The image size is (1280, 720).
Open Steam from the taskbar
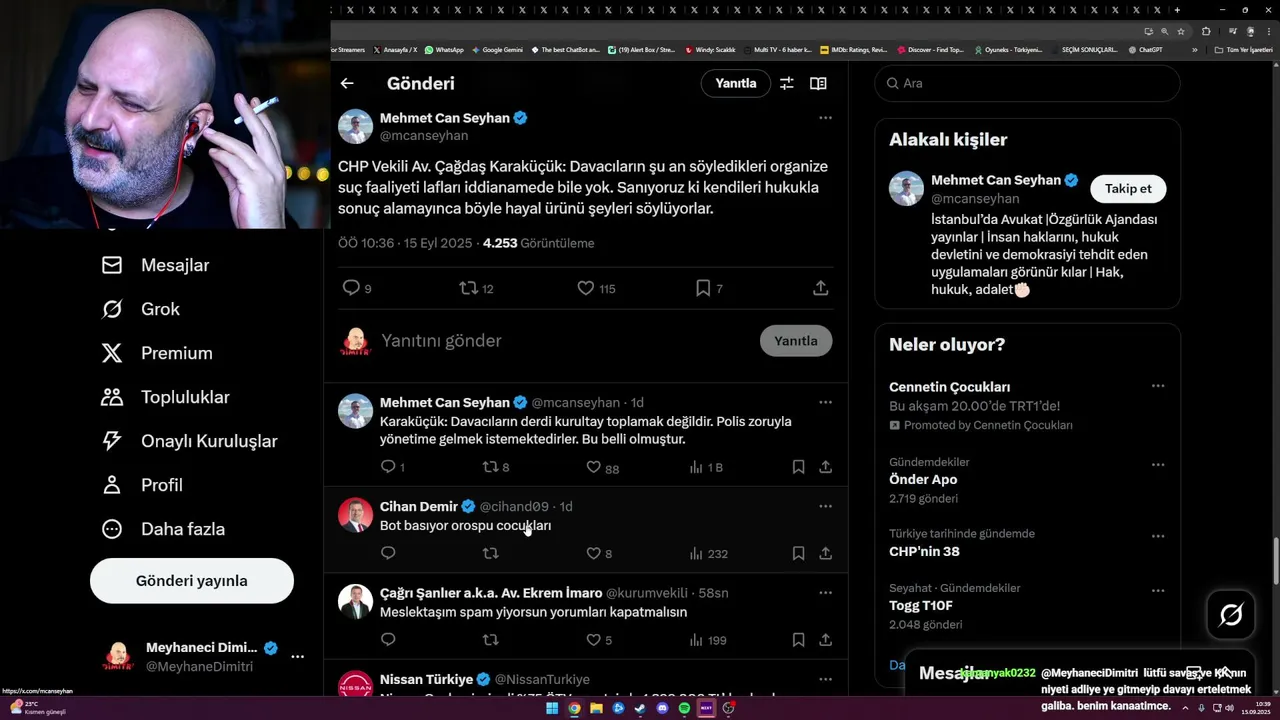(641, 708)
